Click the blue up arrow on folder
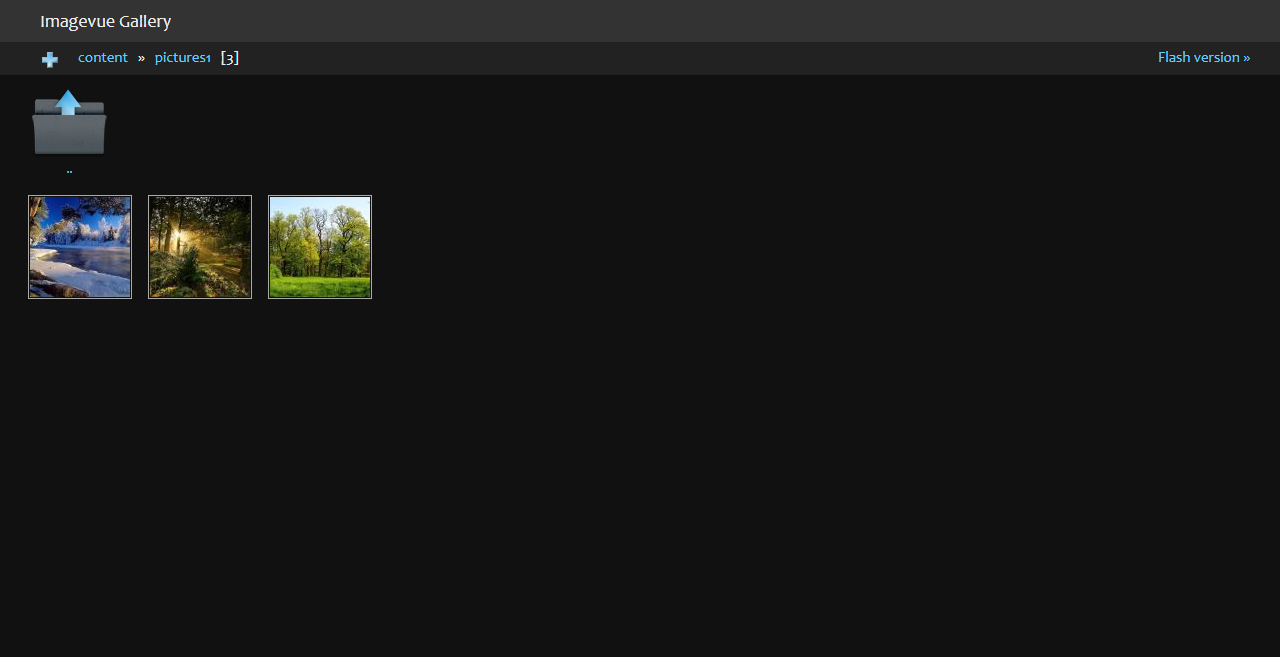Screen dimensions: 1280x657 [x=68, y=102]
